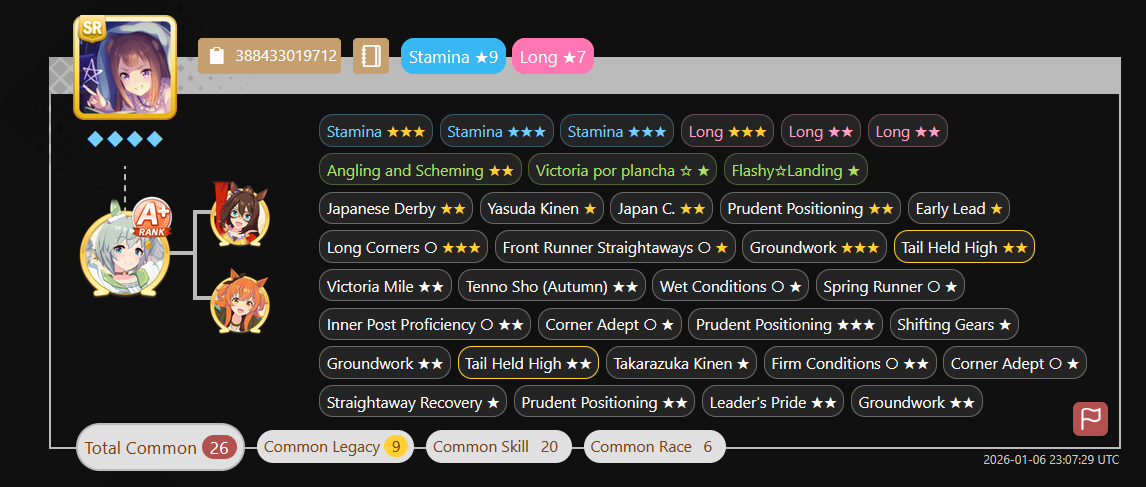Image resolution: width=1146 pixels, height=487 pixels.
Task: Click the red flag report icon
Action: (1090, 419)
